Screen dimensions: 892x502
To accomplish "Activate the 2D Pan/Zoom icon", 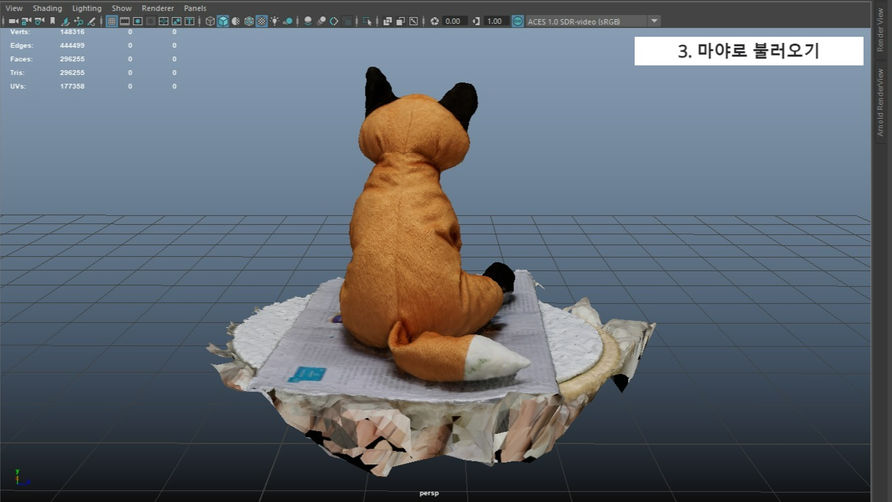I will (78, 21).
